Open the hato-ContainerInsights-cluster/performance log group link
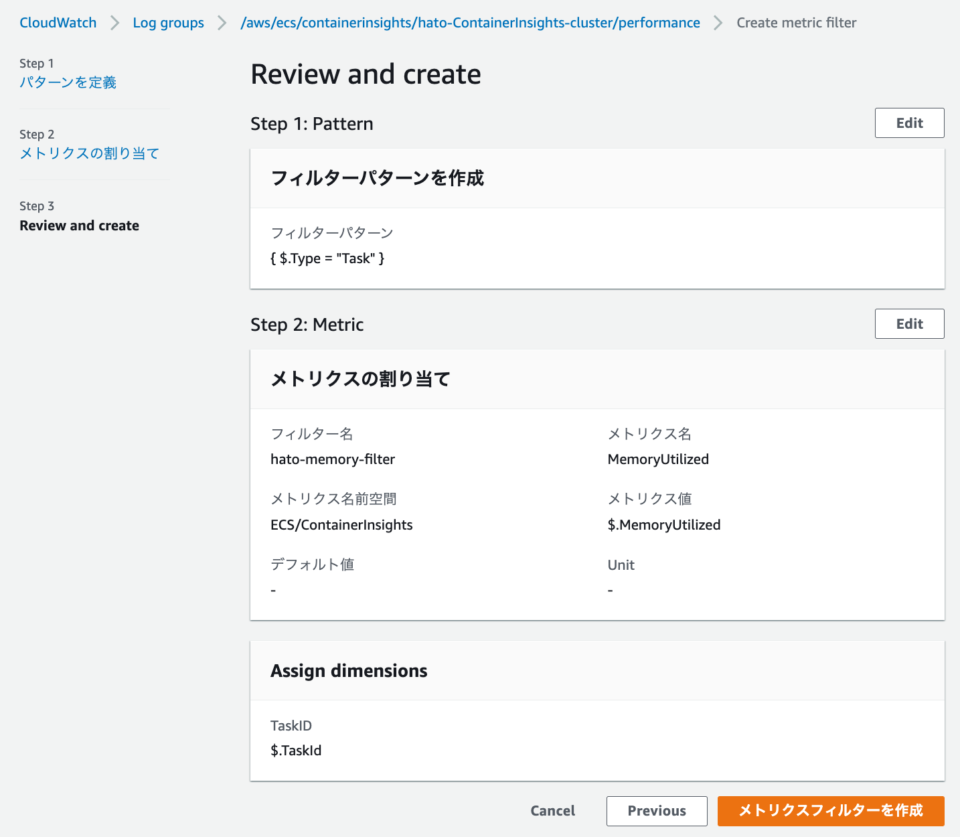Viewport: 960px width, 837px height. pos(470,22)
